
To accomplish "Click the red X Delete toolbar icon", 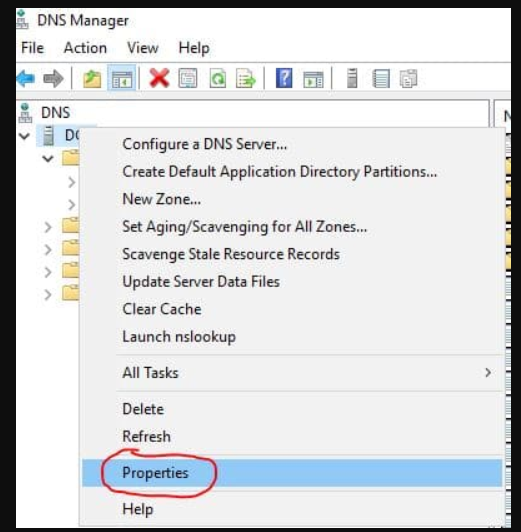I will tap(159, 78).
